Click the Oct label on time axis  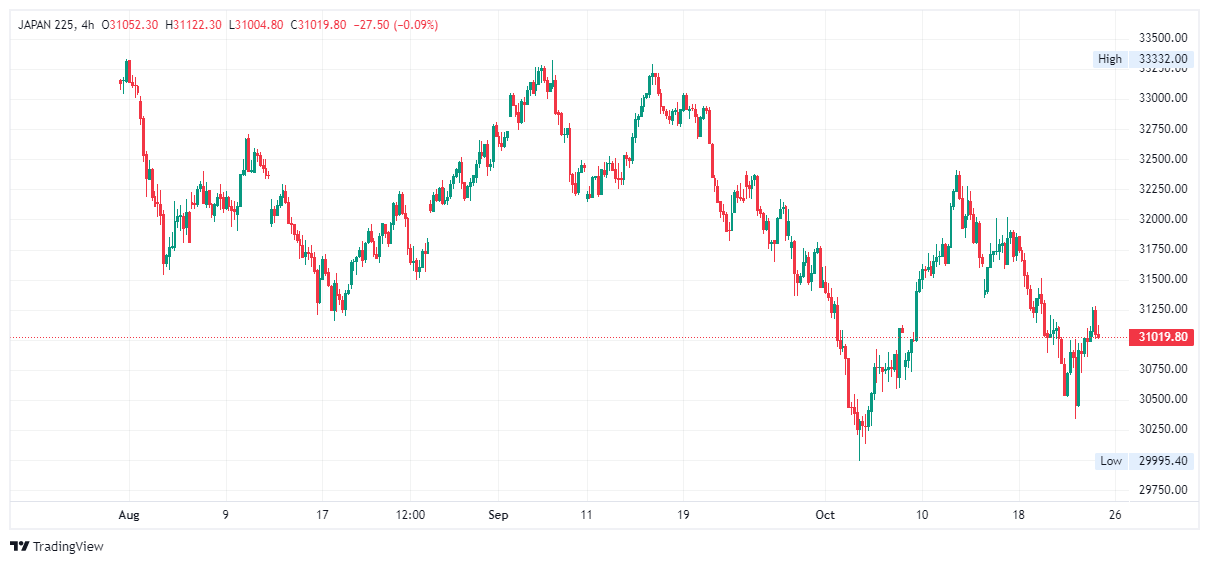tap(824, 515)
